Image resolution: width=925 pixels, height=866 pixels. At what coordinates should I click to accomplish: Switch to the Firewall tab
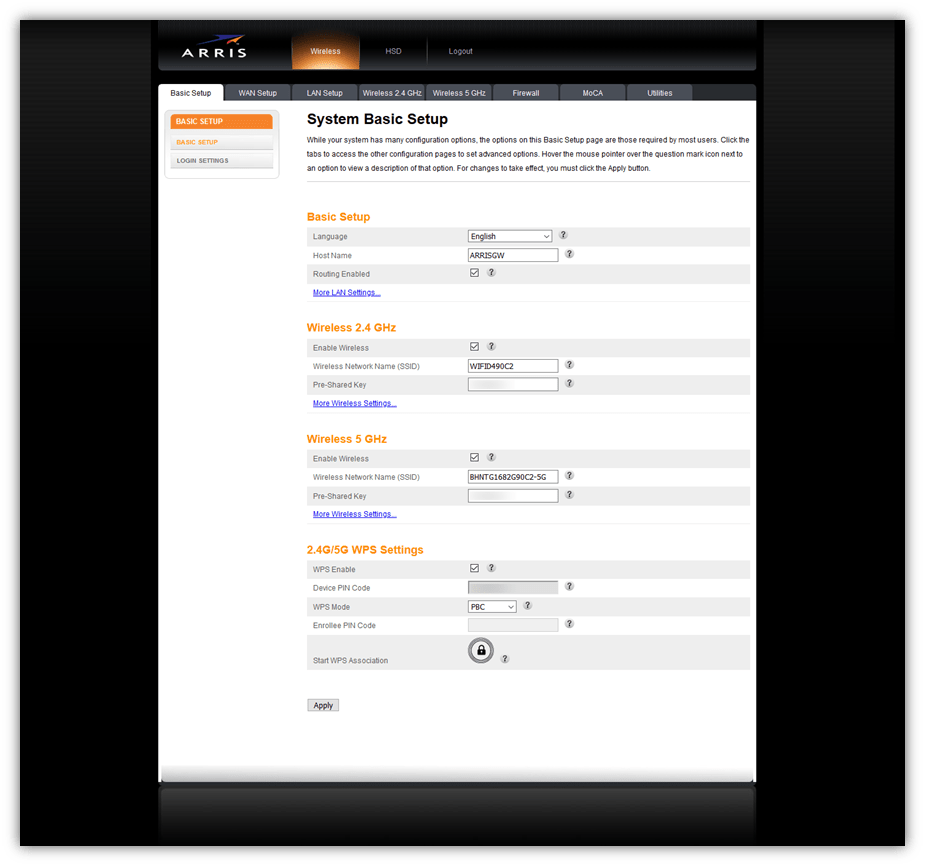pos(526,93)
